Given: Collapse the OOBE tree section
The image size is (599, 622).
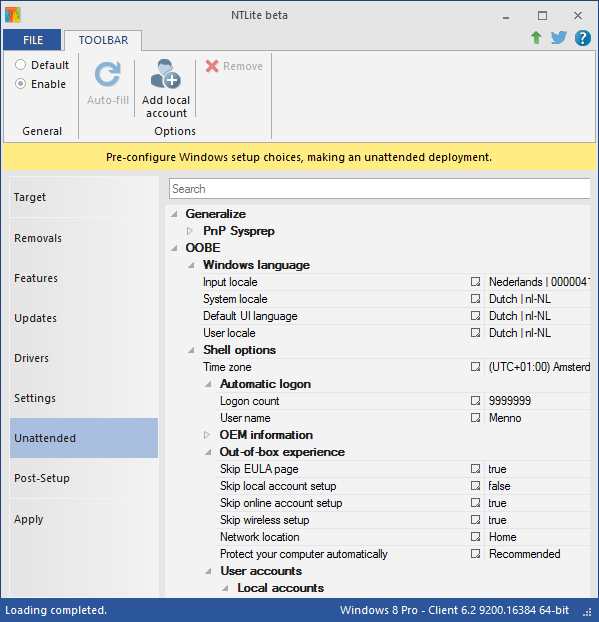Looking at the screenshot, I should 174,248.
